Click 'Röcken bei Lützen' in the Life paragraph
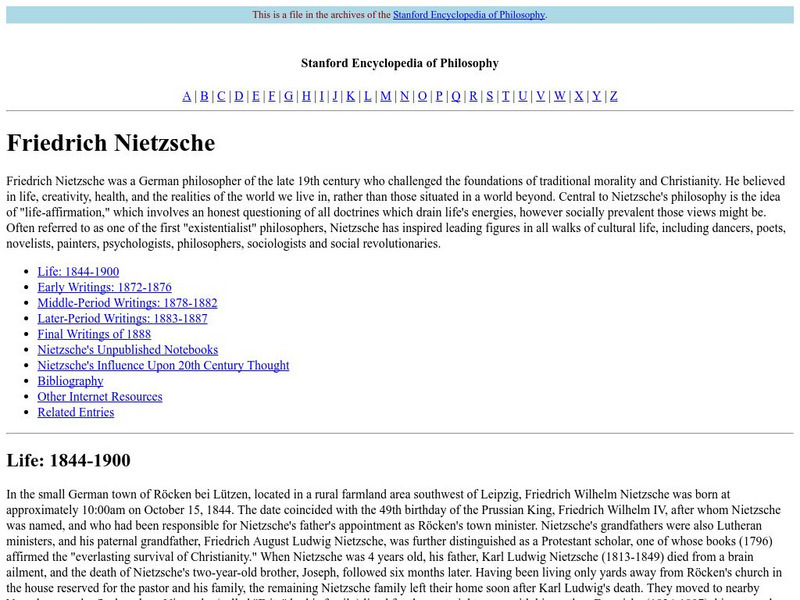The image size is (800, 600). pyautogui.click(x=202, y=494)
